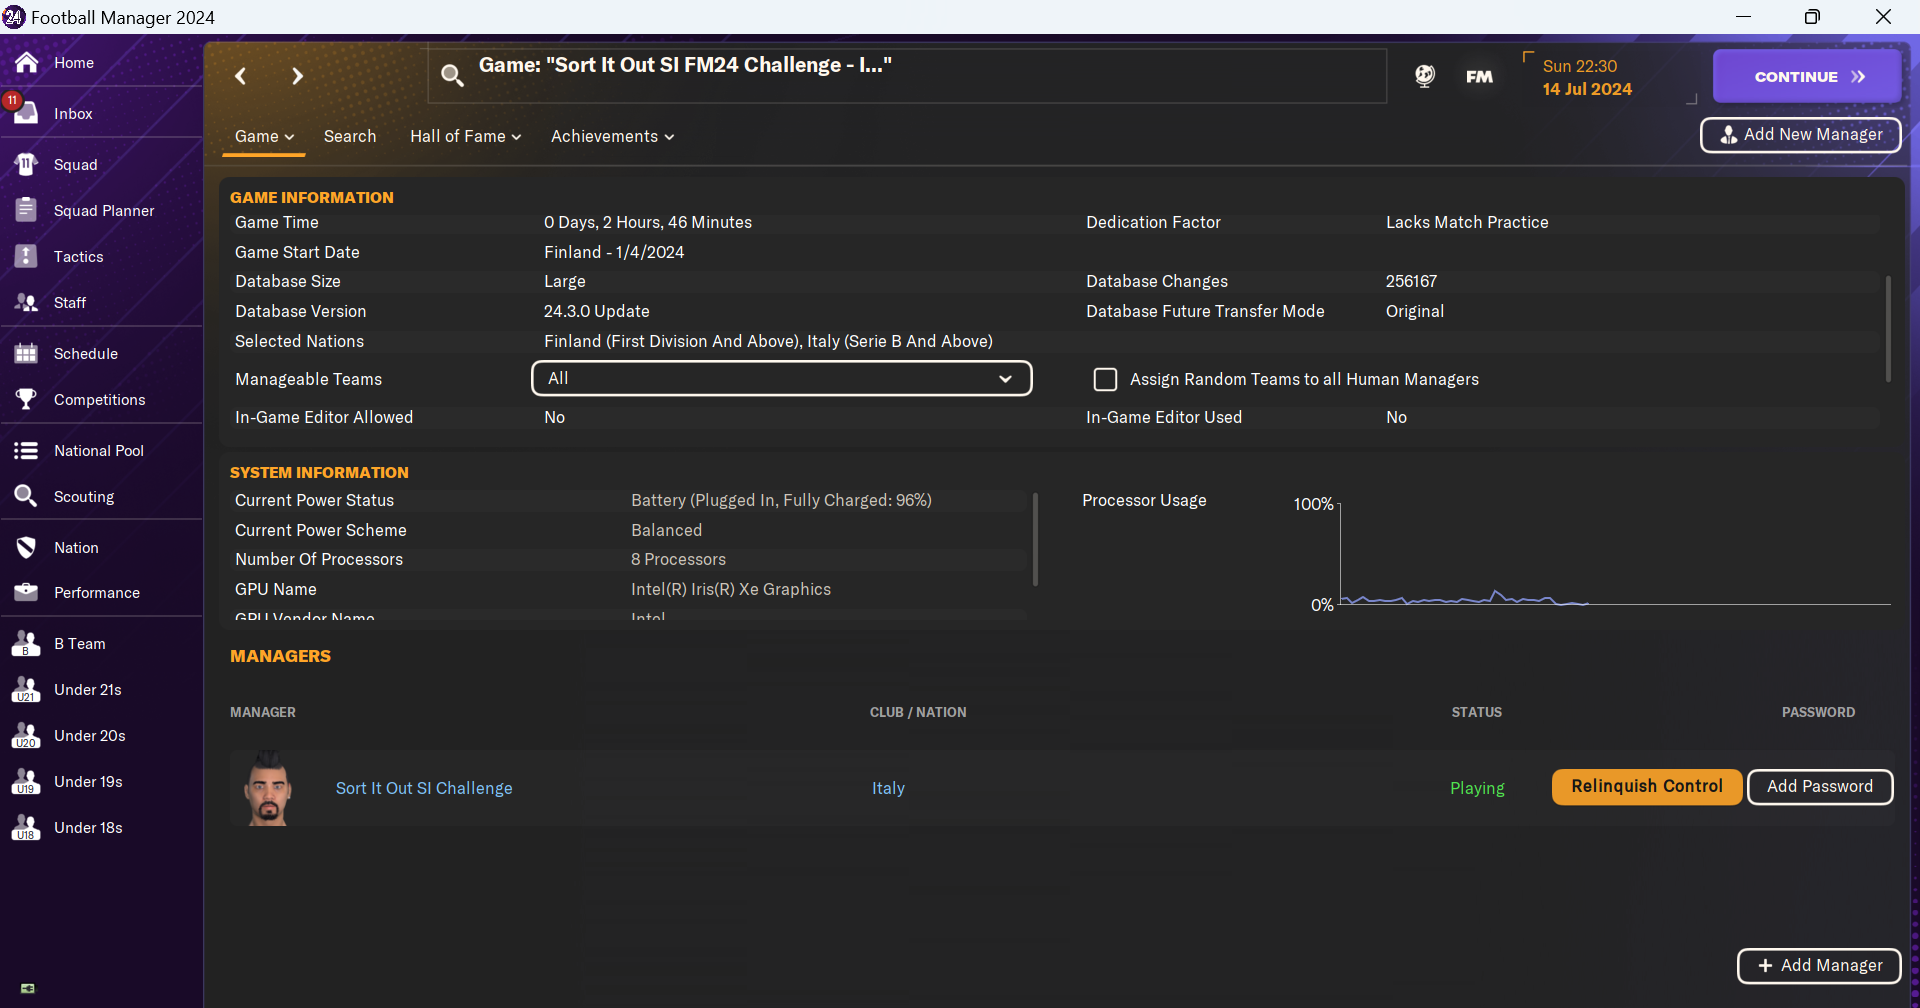
Task: Open the Under 18s icon
Action: click(x=27, y=828)
